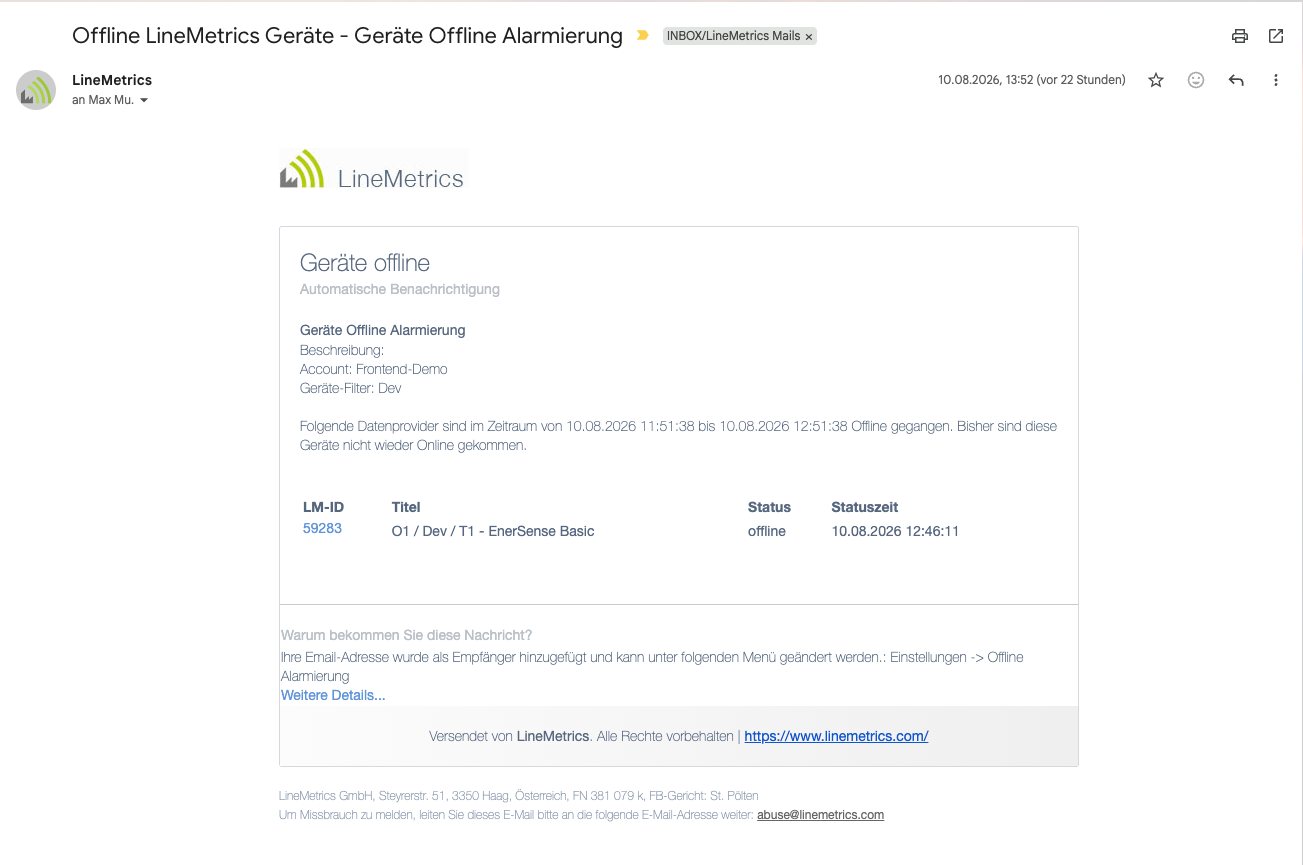
Task: Toggle the yellow importance marker
Action: coord(643,36)
